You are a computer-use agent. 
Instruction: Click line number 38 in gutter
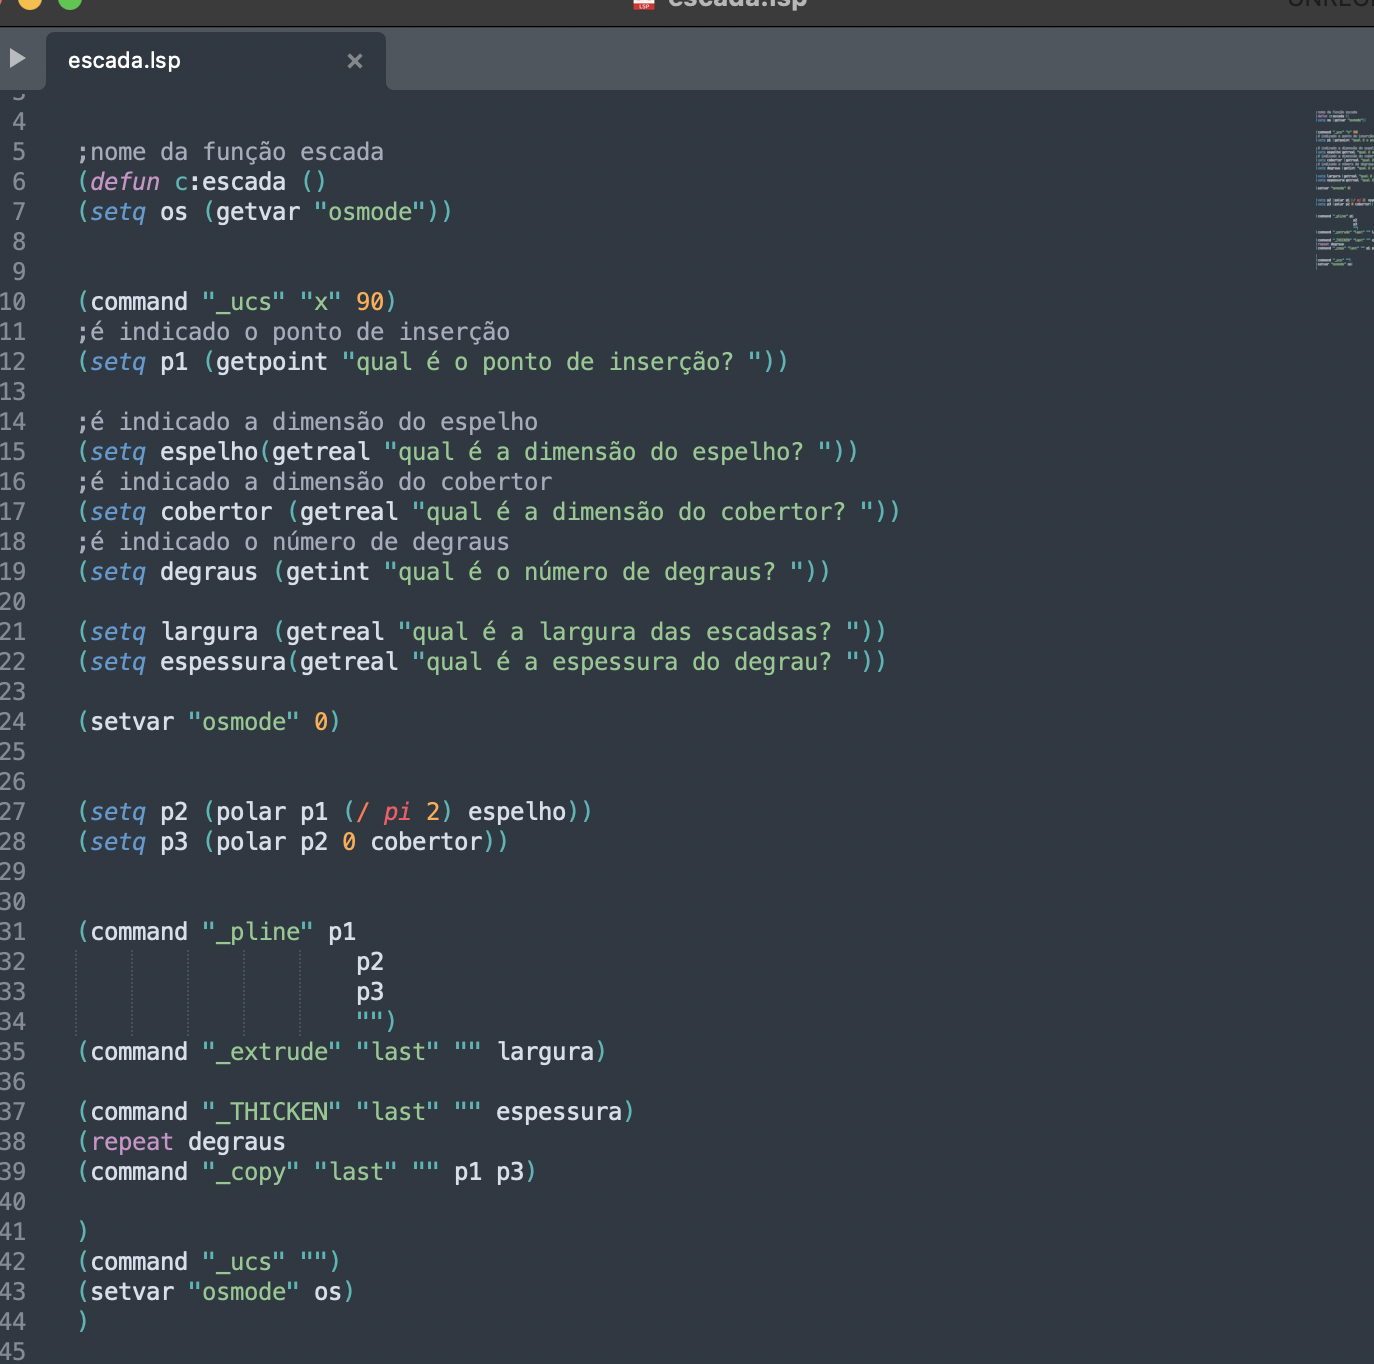pos(13,1142)
